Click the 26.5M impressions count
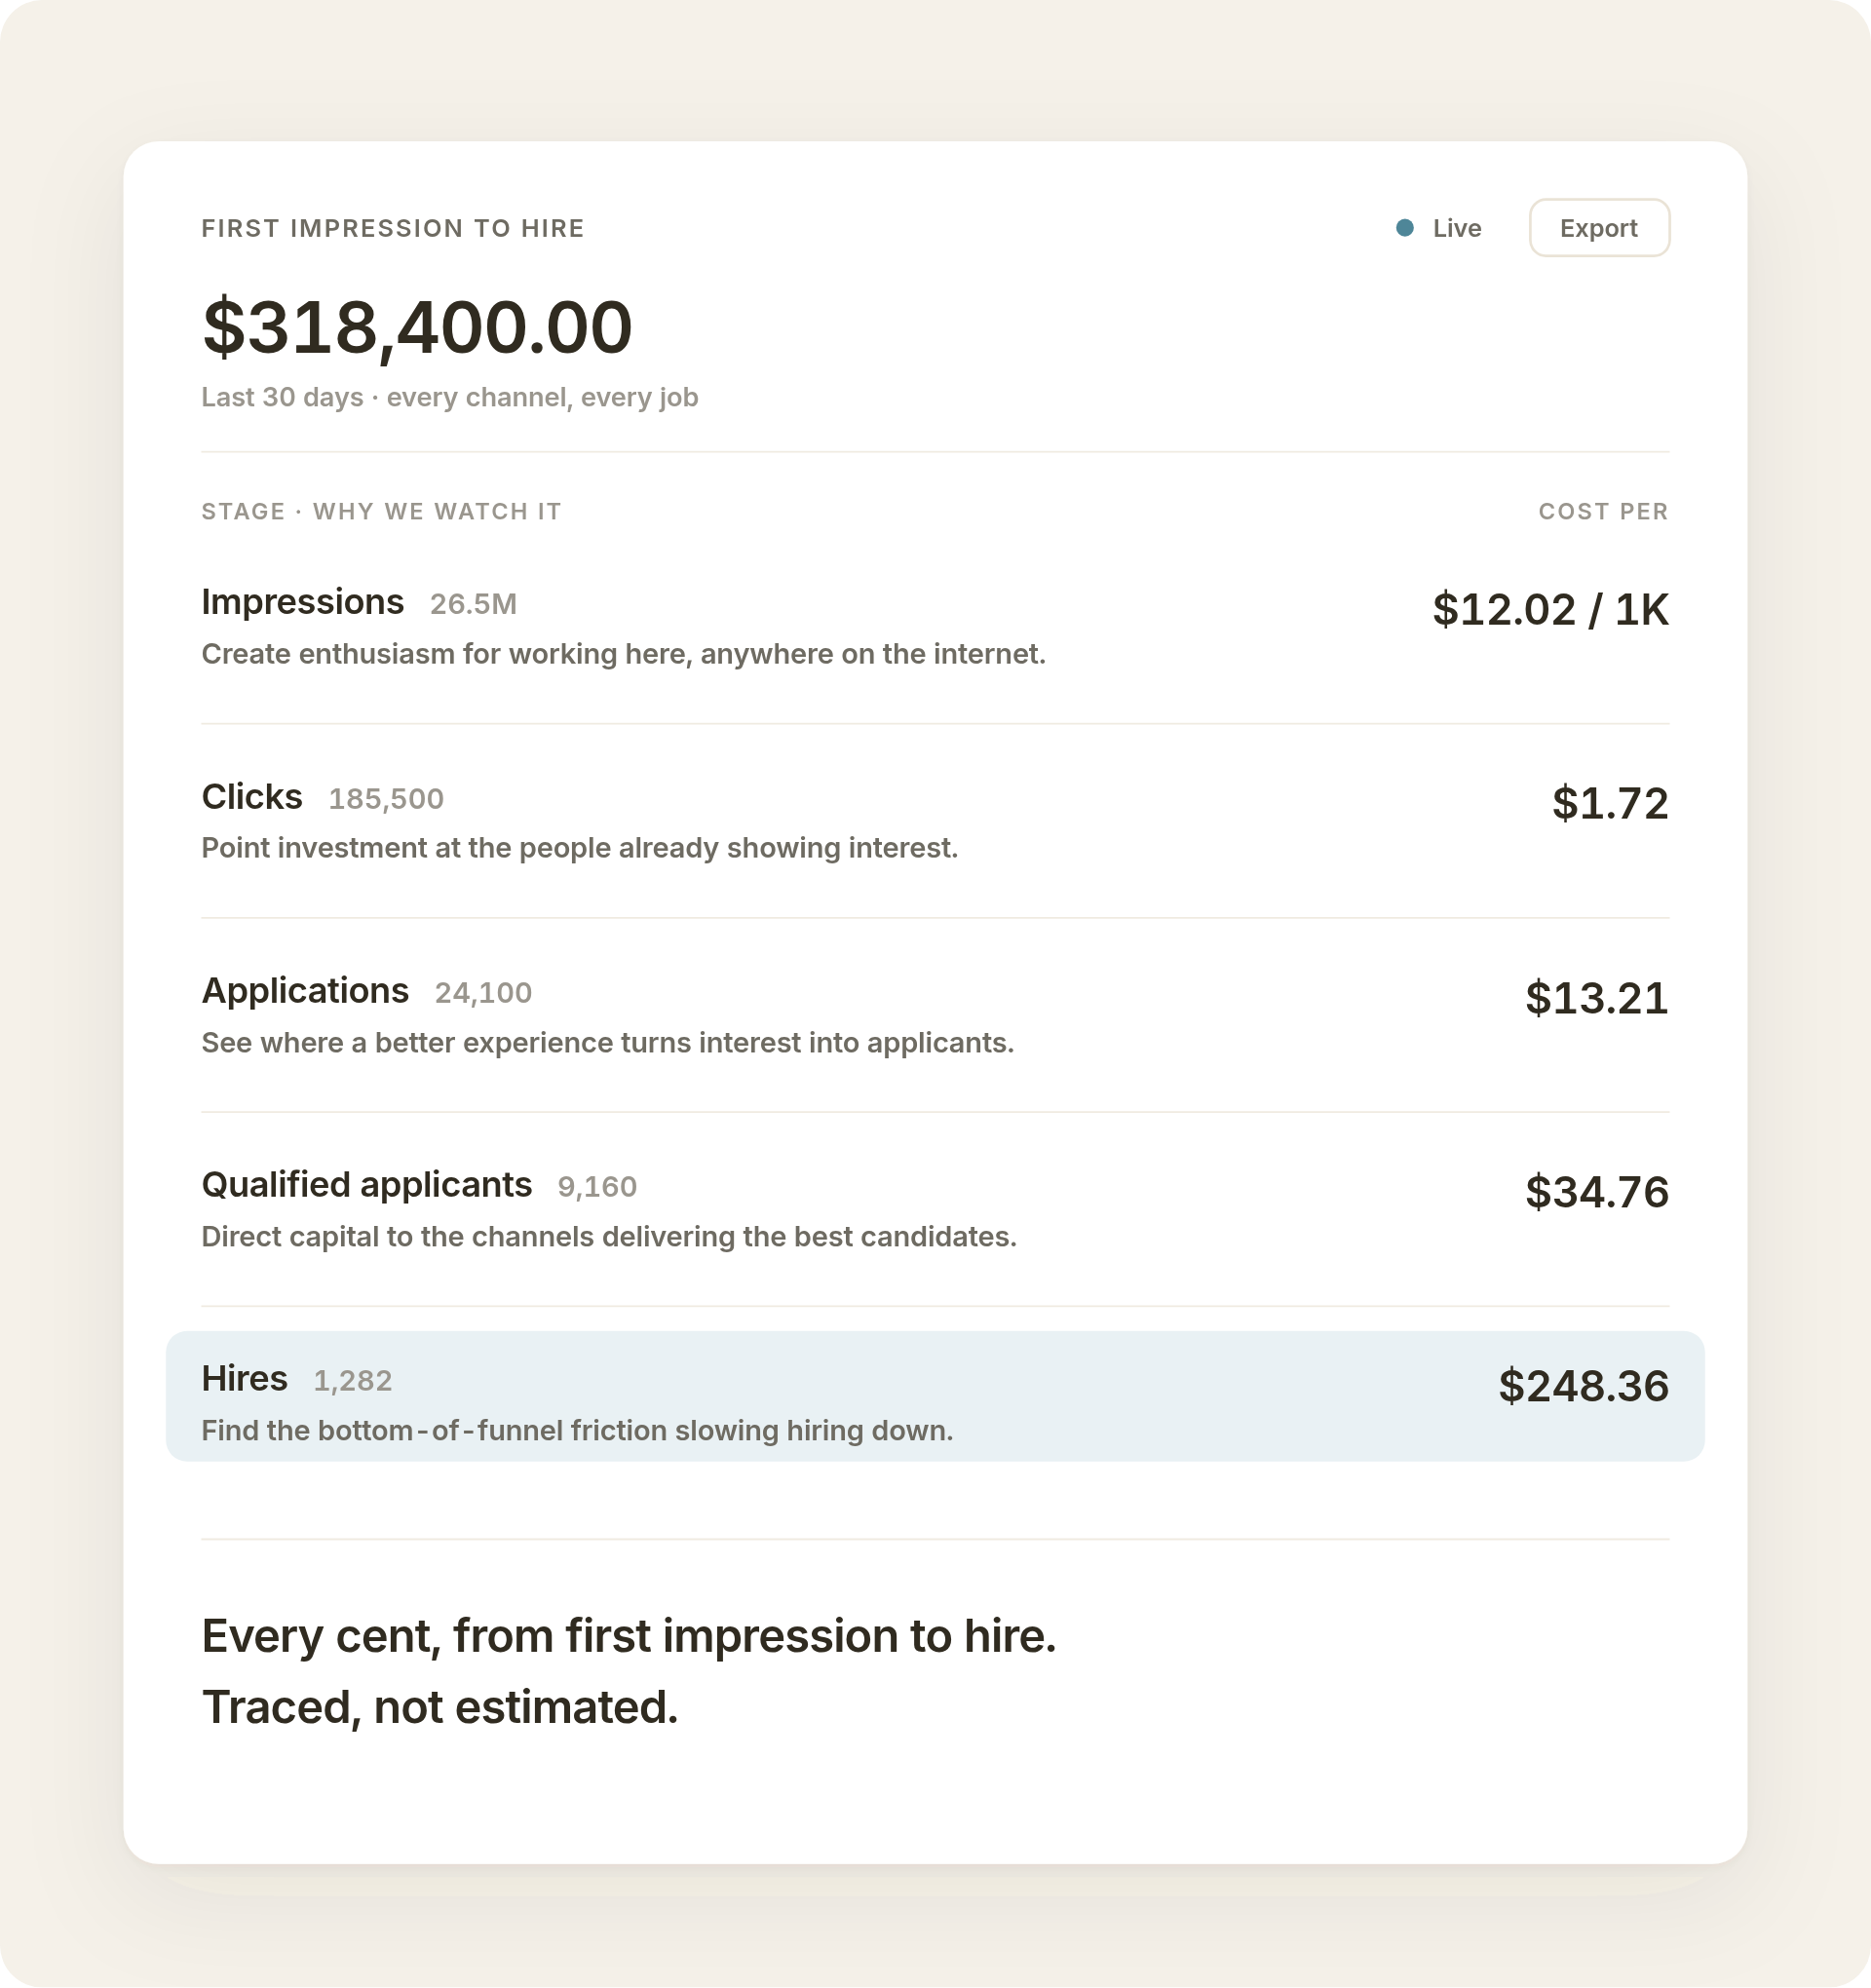The height and width of the screenshot is (1988, 1871). [x=473, y=604]
